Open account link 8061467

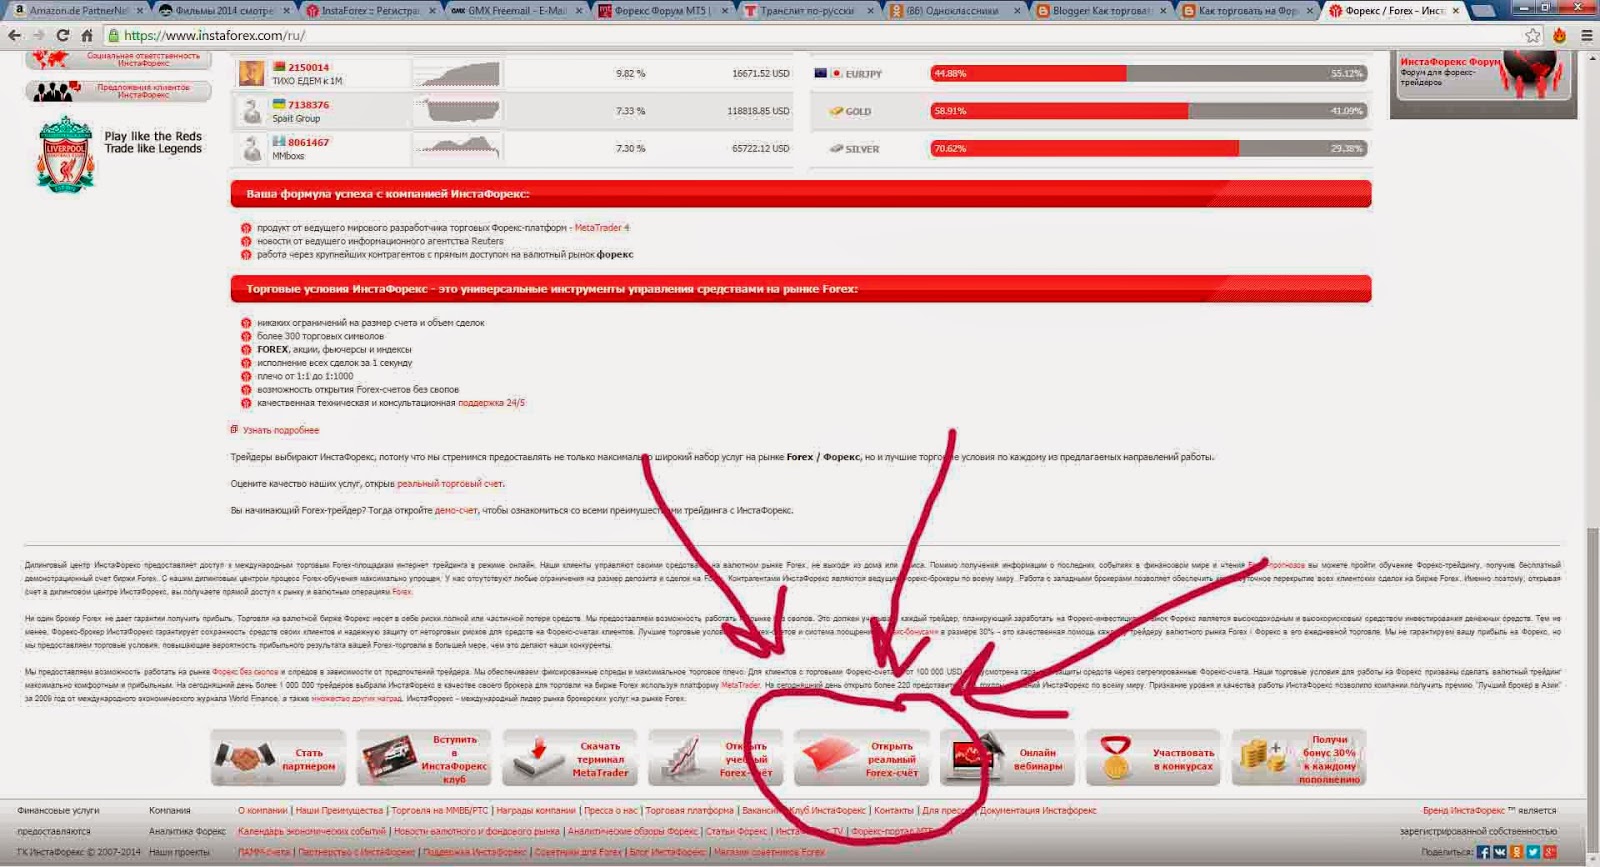[308, 142]
